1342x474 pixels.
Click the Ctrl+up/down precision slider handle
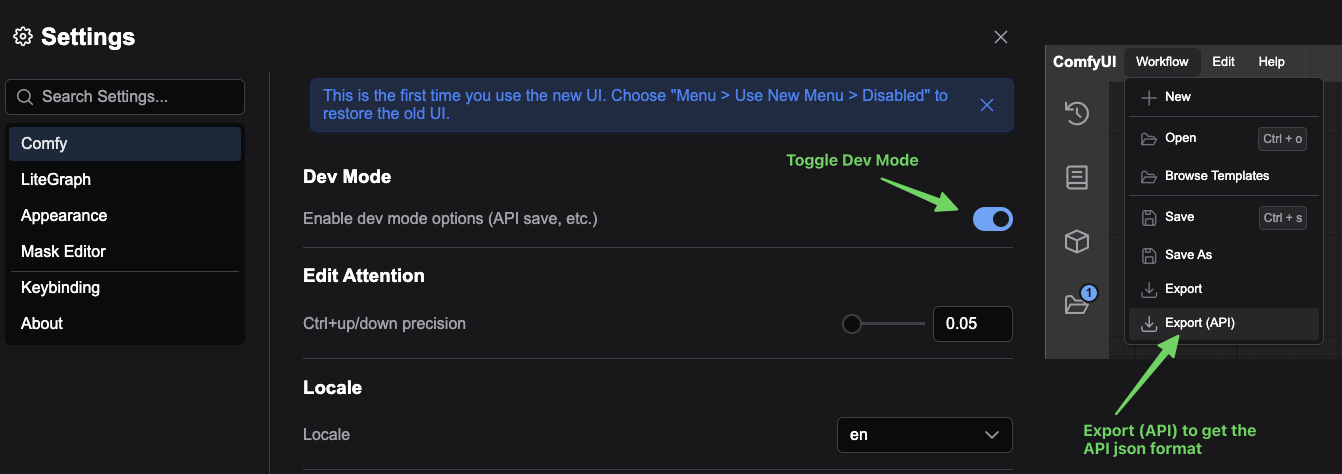852,324
